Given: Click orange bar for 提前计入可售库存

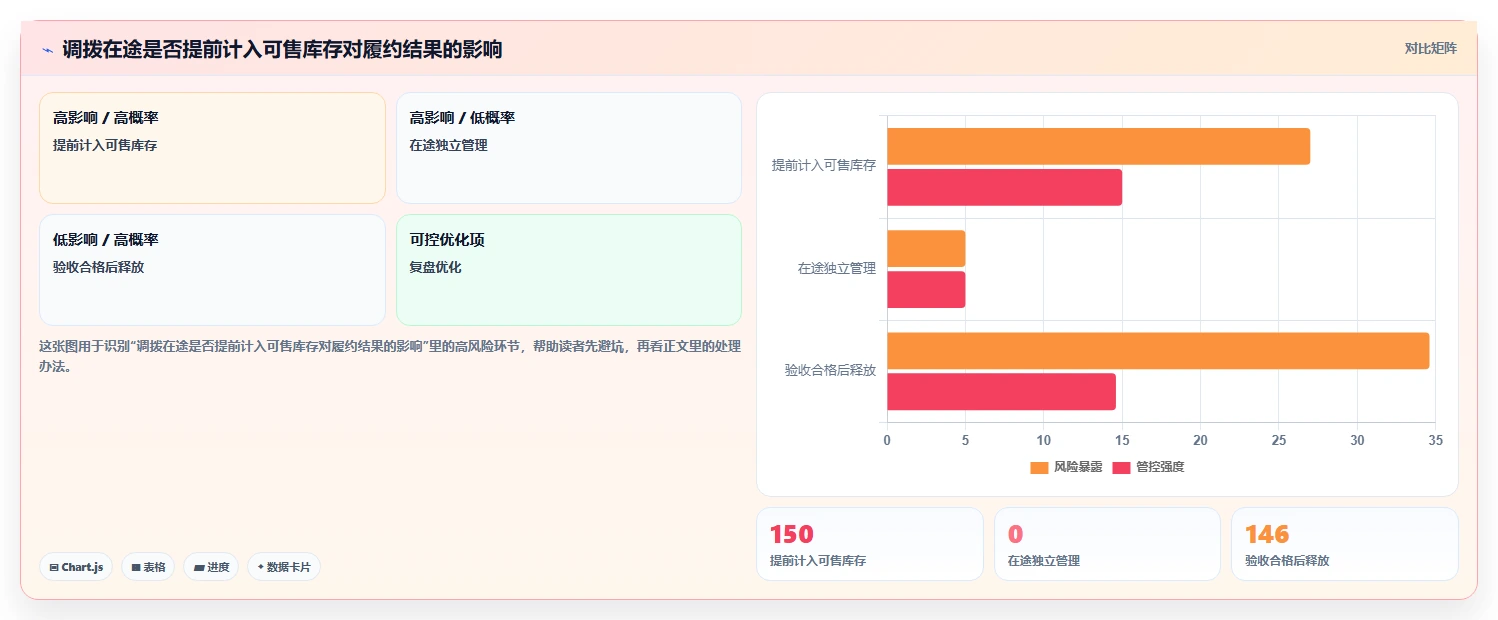Looking at the screenshot, I should click(1098, 147).
